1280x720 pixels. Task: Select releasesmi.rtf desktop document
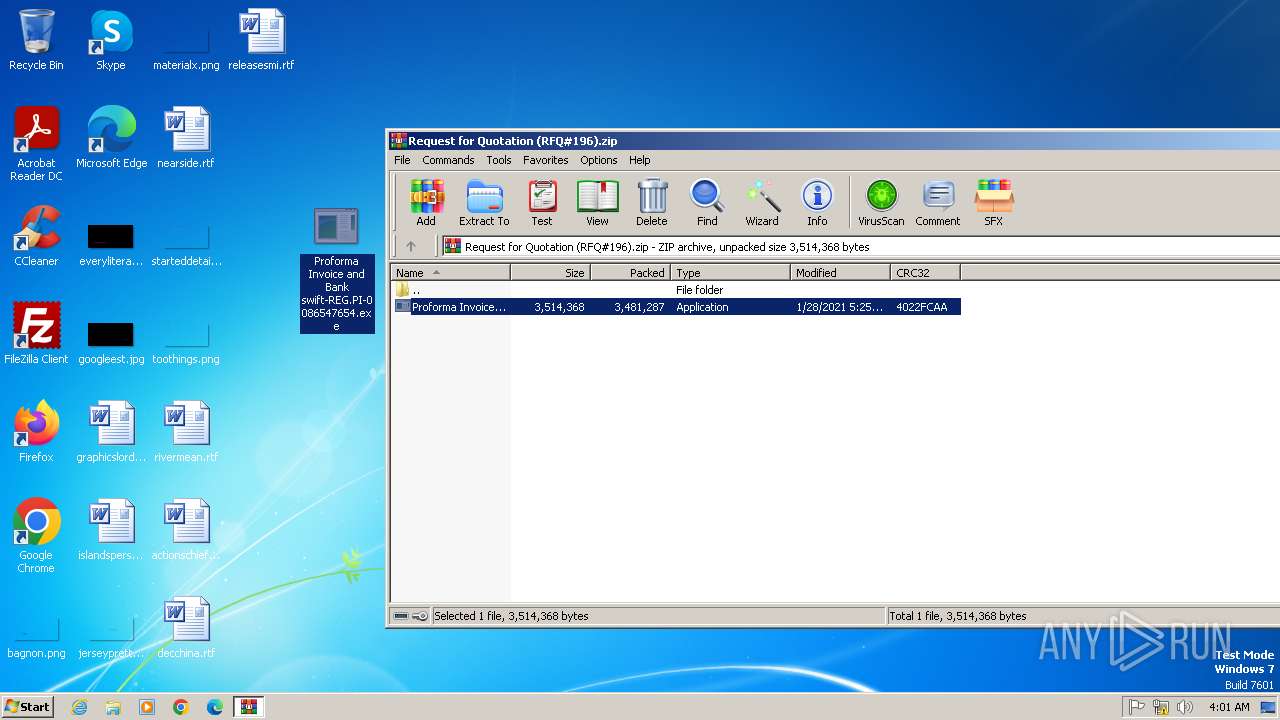coord(261,40)
